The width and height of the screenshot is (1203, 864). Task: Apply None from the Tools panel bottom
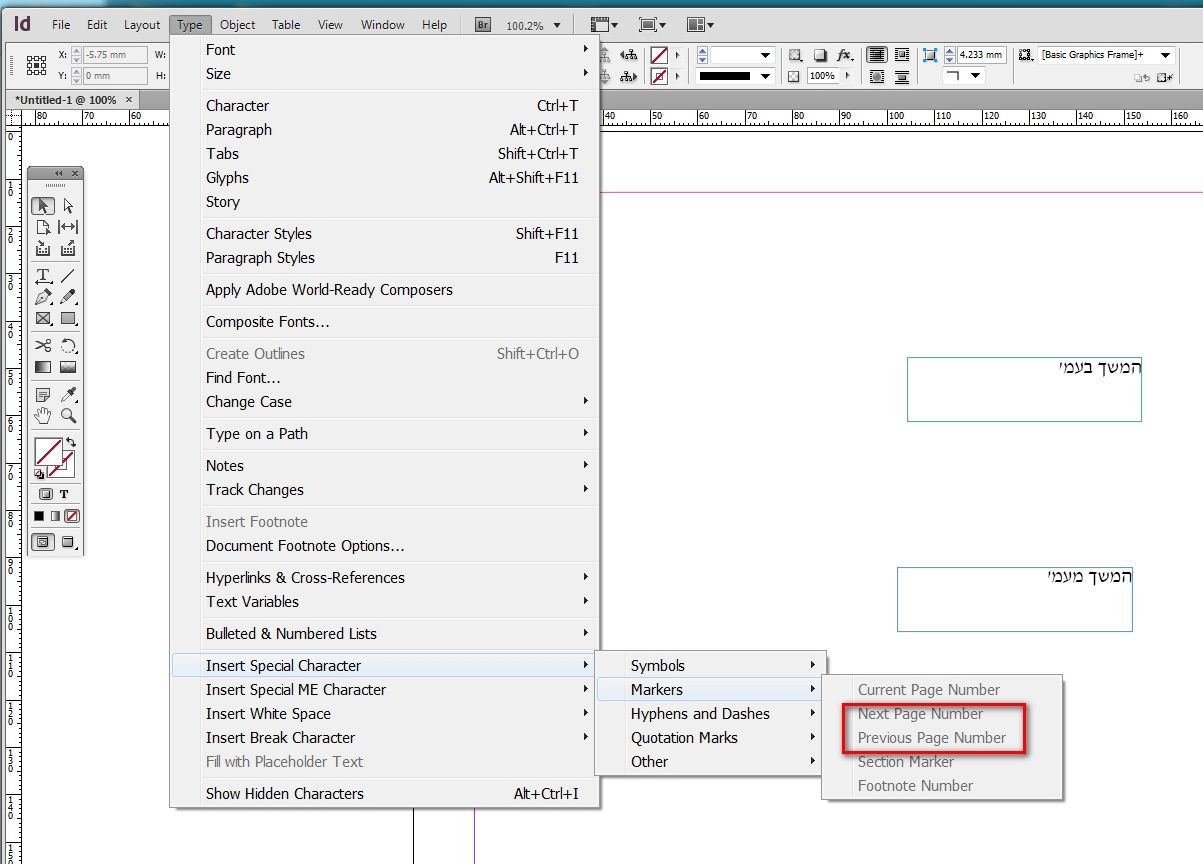click(72, 517)
